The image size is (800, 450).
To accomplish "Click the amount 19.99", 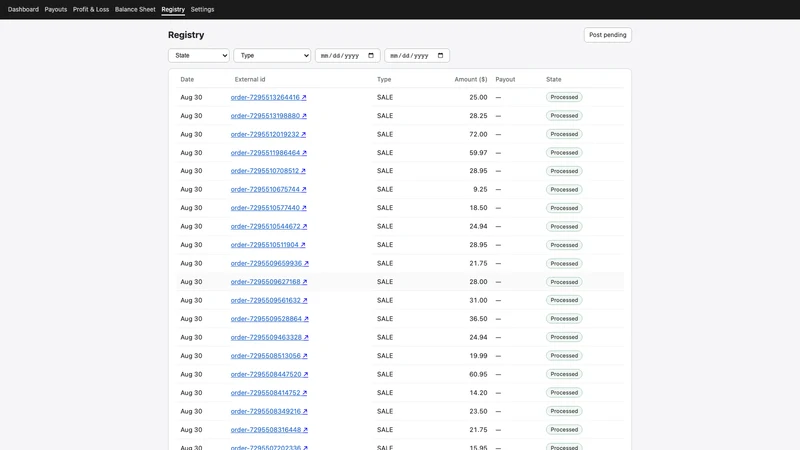I will click(x=478, y=356).
